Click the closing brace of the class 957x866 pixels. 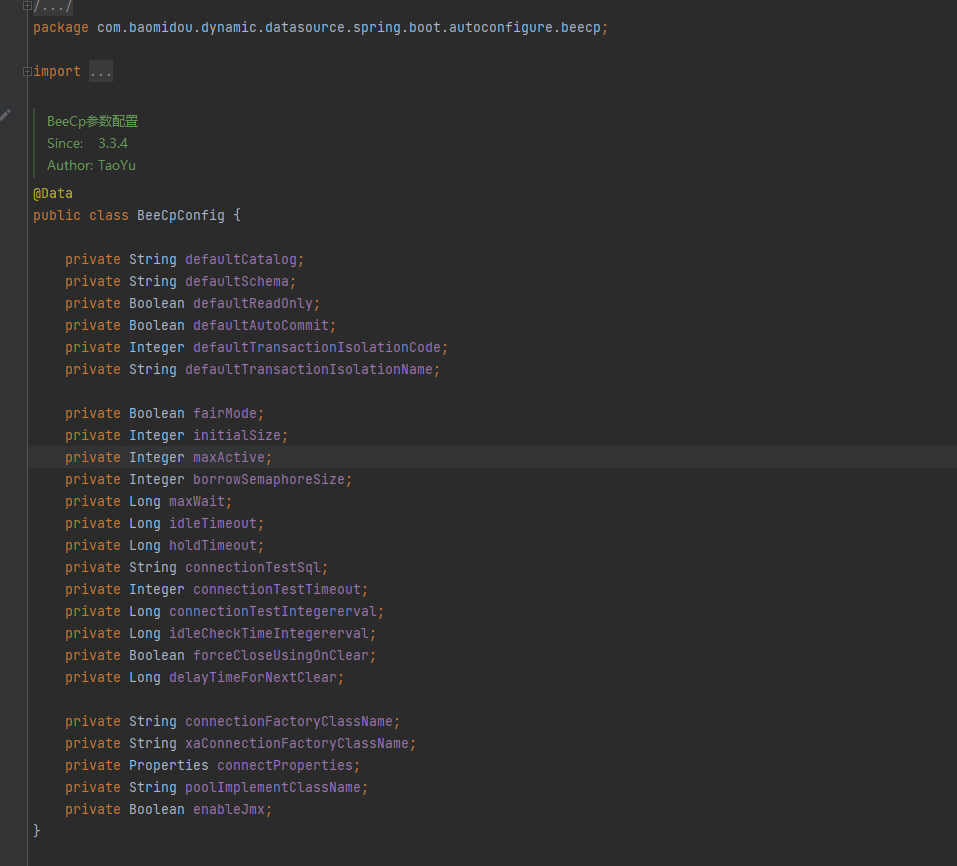(37, 830)
